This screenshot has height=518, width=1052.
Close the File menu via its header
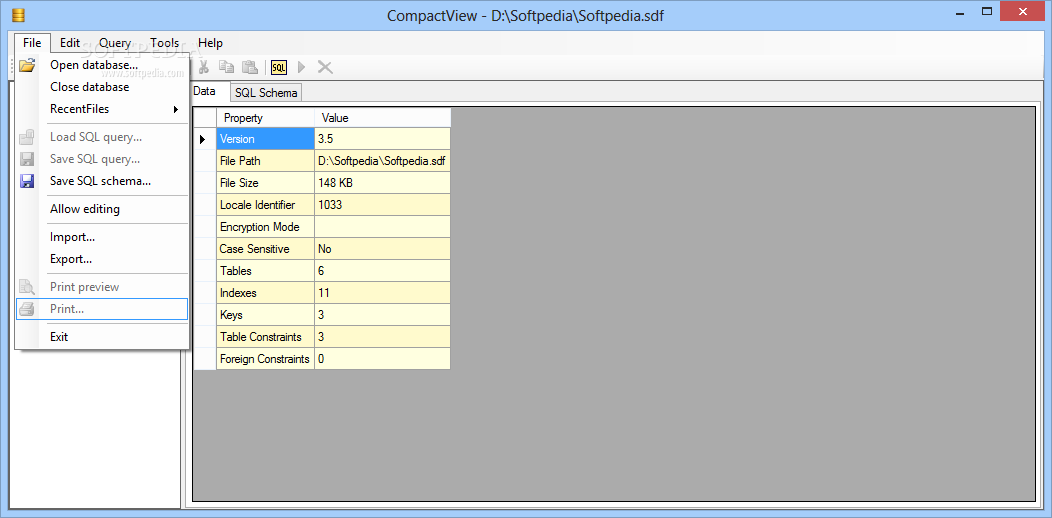click(32, 43)
